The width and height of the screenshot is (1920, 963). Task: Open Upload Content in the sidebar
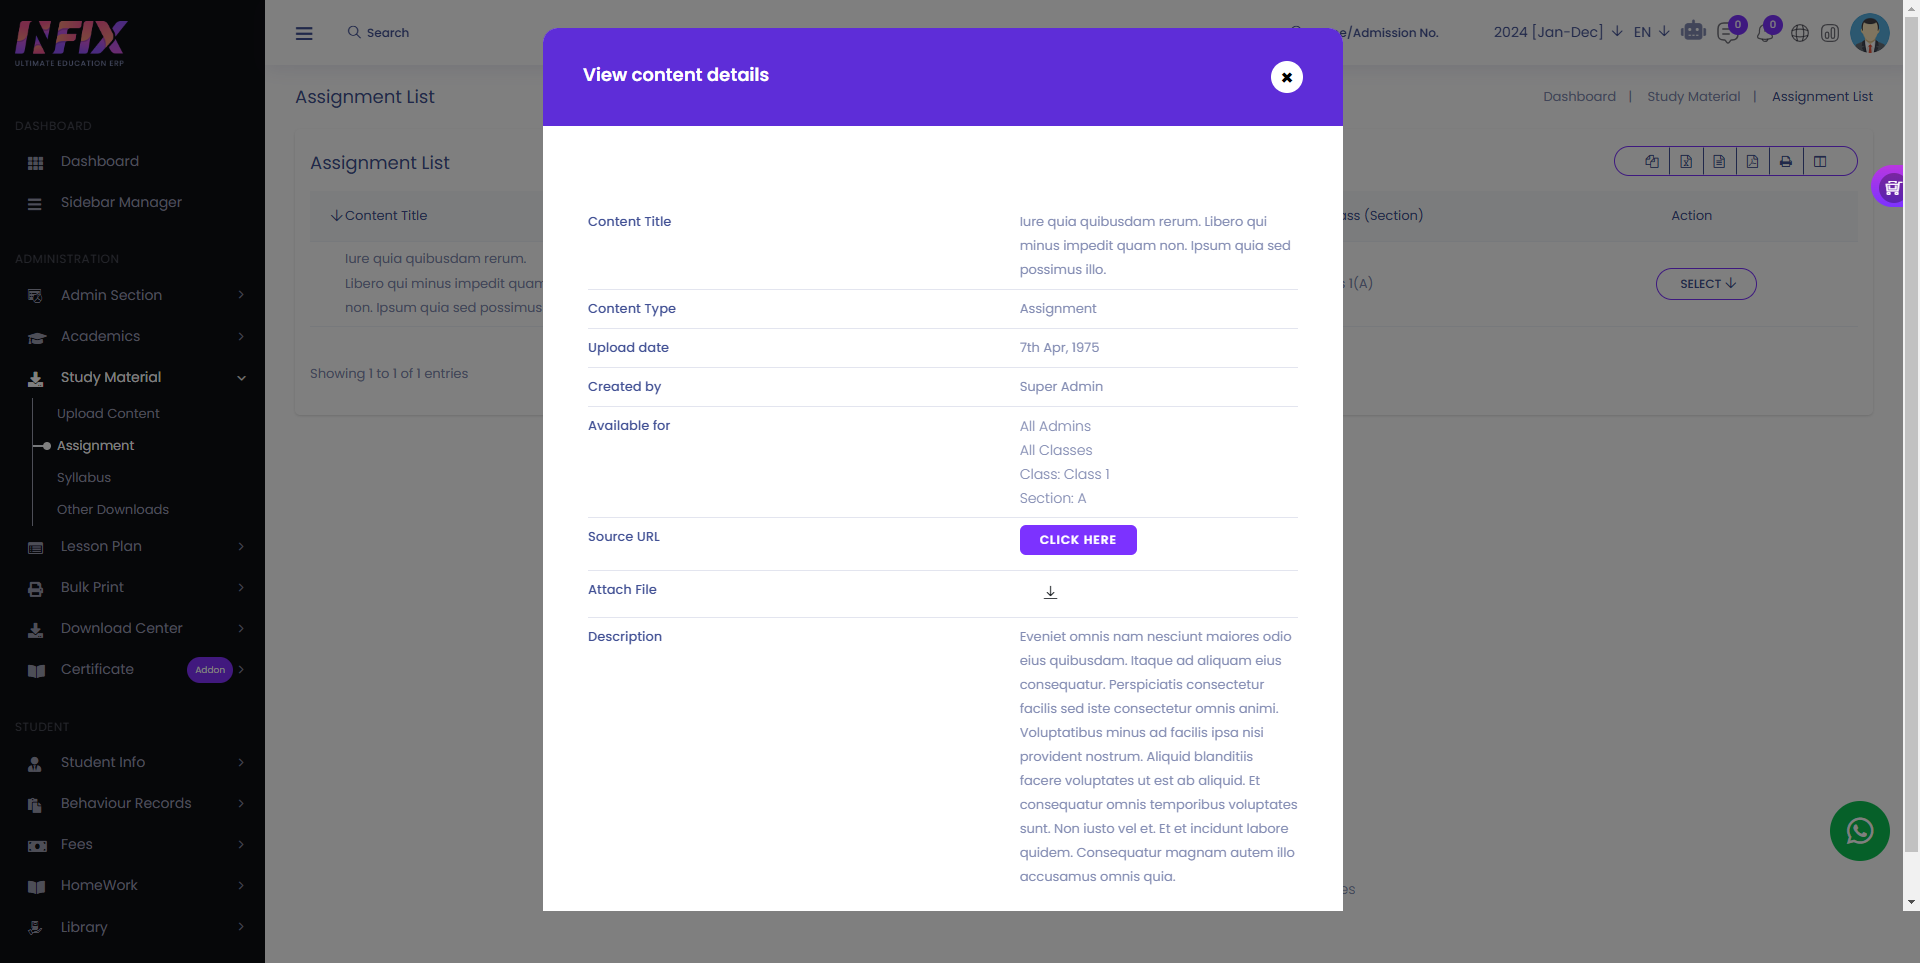click(x=108, y=414)
